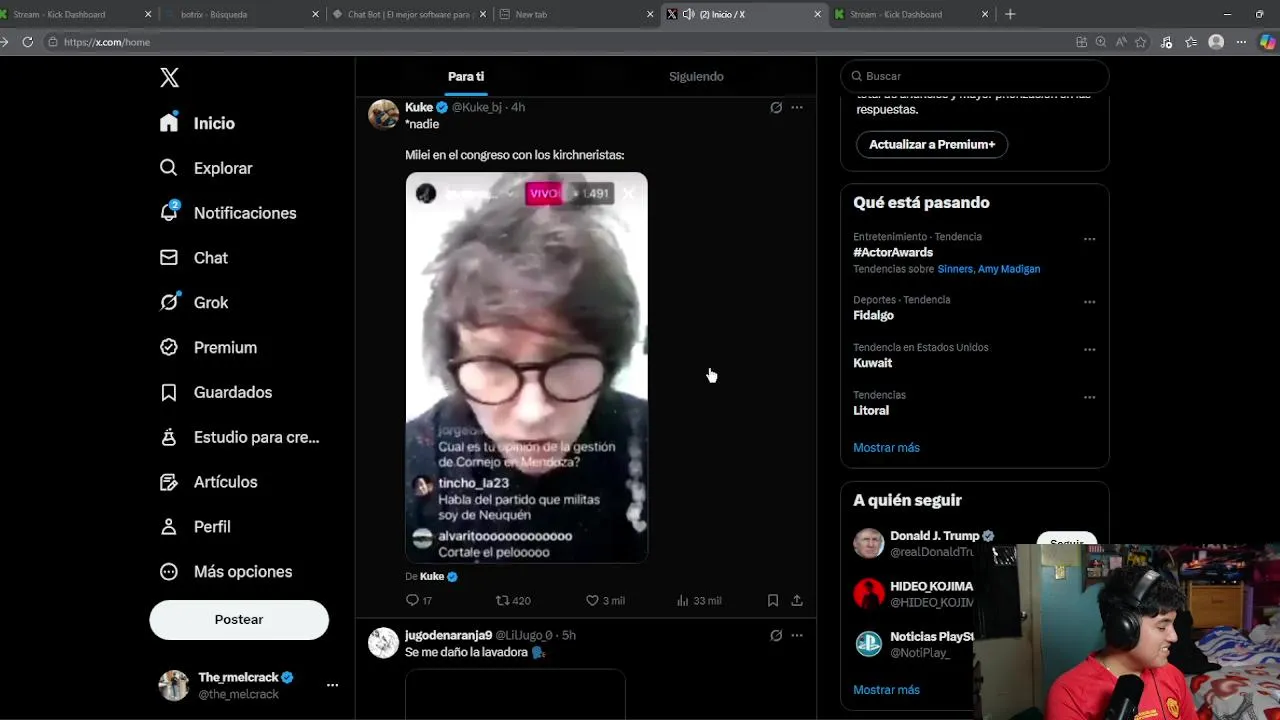The width and height of the screenshot is (1280, 720).
Task: Bookmark Kuke's post
Action: pyautogui.click(x=773, y=600)
